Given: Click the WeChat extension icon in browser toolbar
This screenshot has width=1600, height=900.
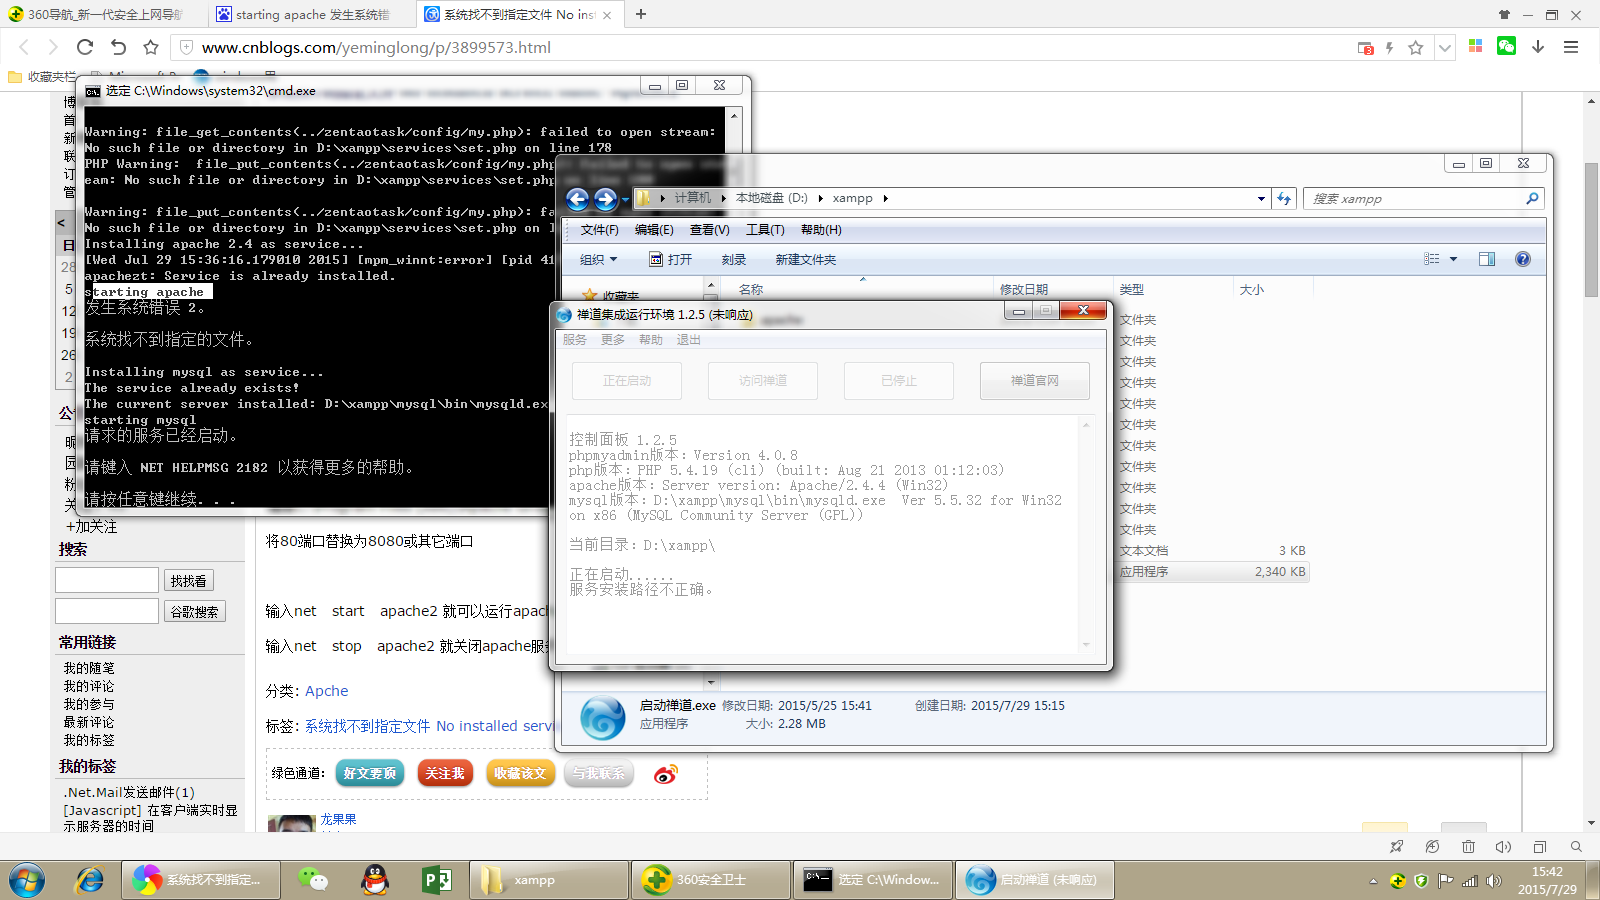Looking at the screenshot, I should [1506, 46].
